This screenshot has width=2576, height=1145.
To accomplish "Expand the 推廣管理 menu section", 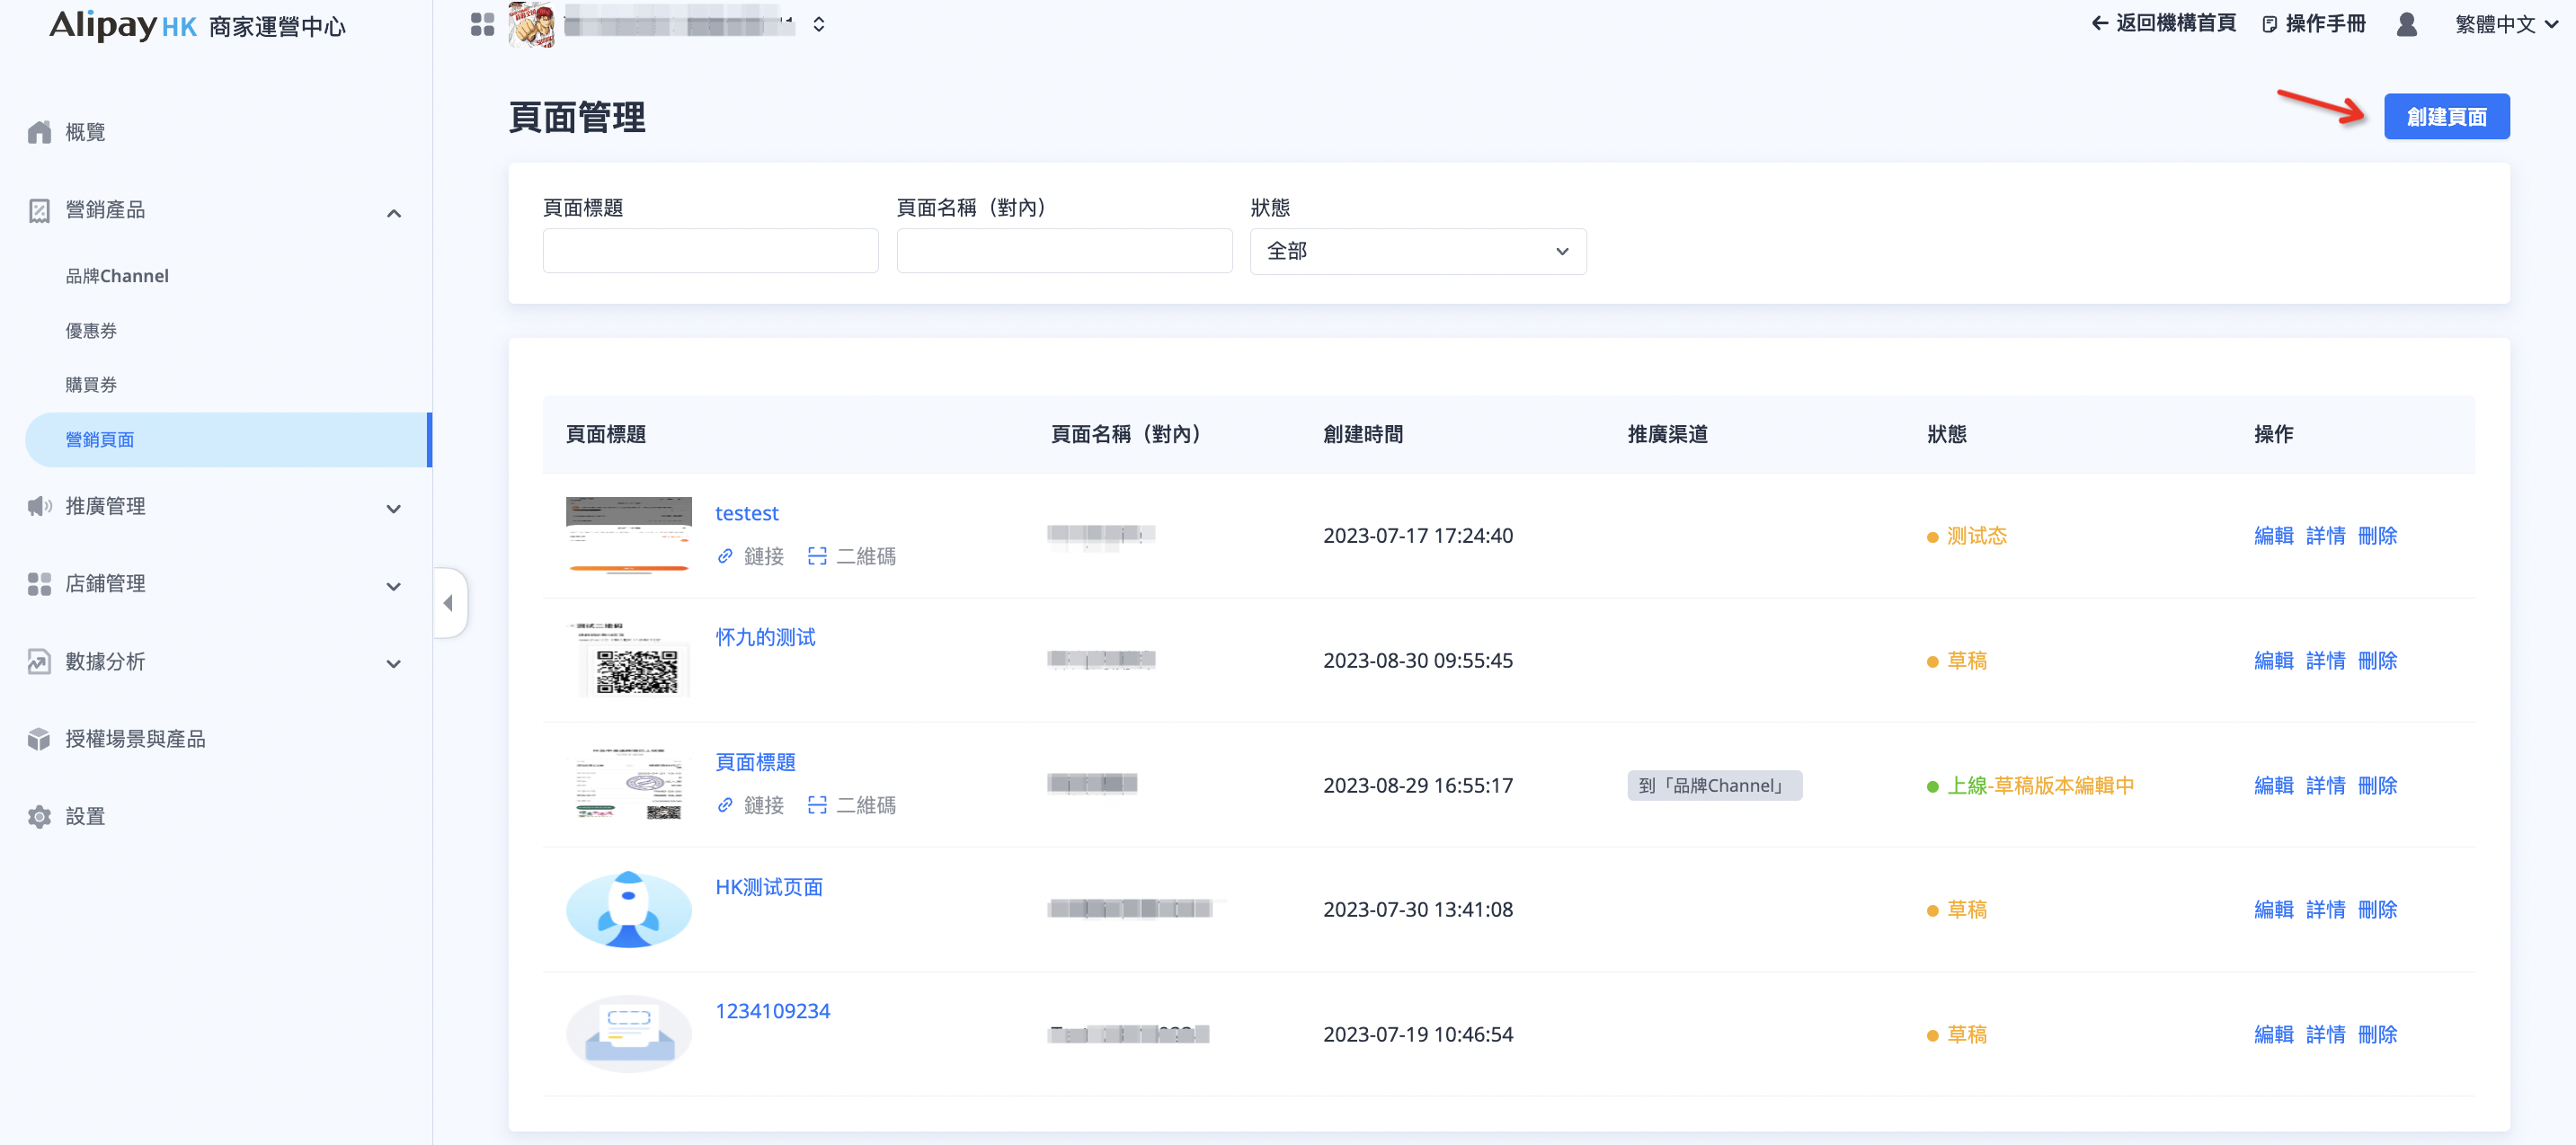I will [x=394, y=508].
